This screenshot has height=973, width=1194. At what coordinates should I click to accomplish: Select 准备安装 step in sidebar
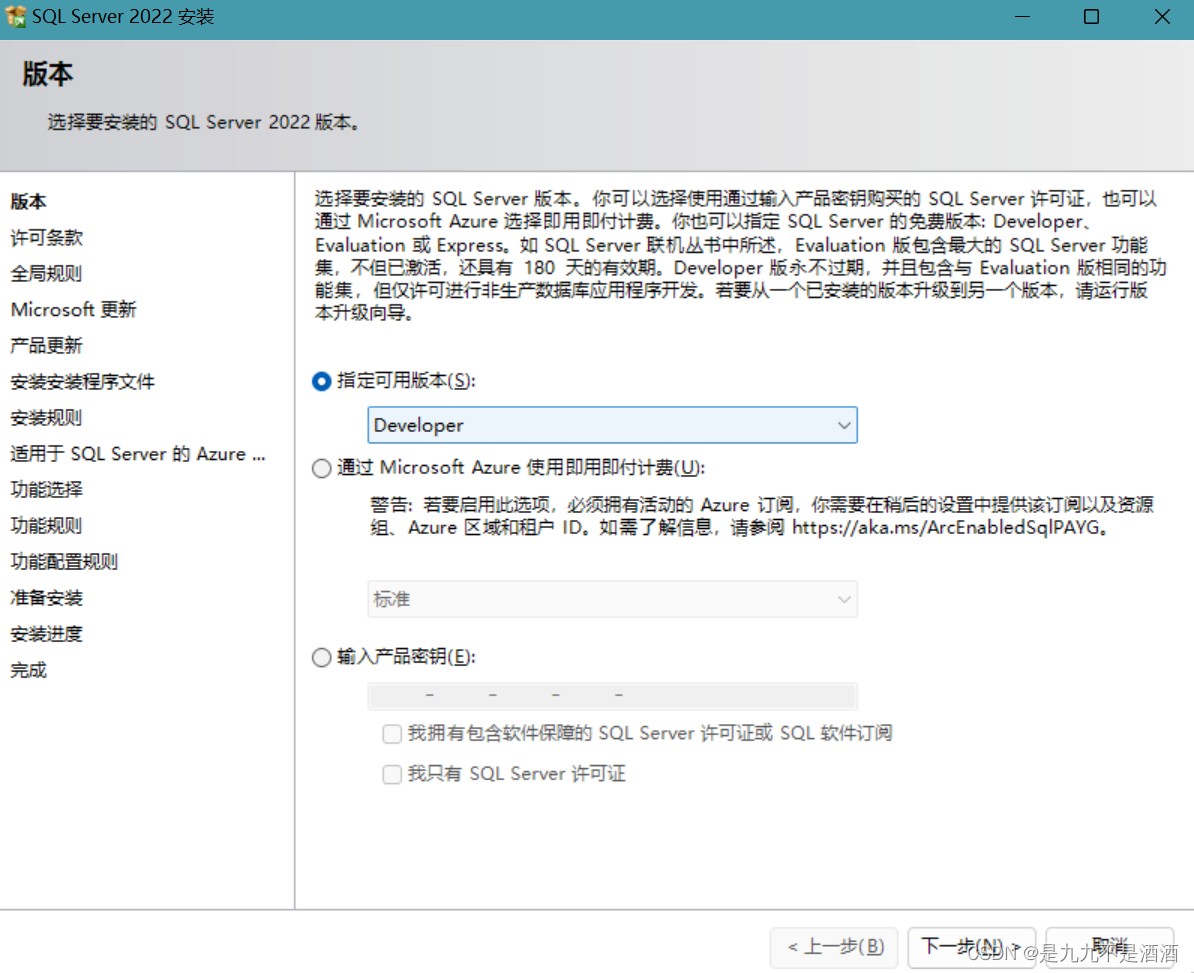(46, 598)
